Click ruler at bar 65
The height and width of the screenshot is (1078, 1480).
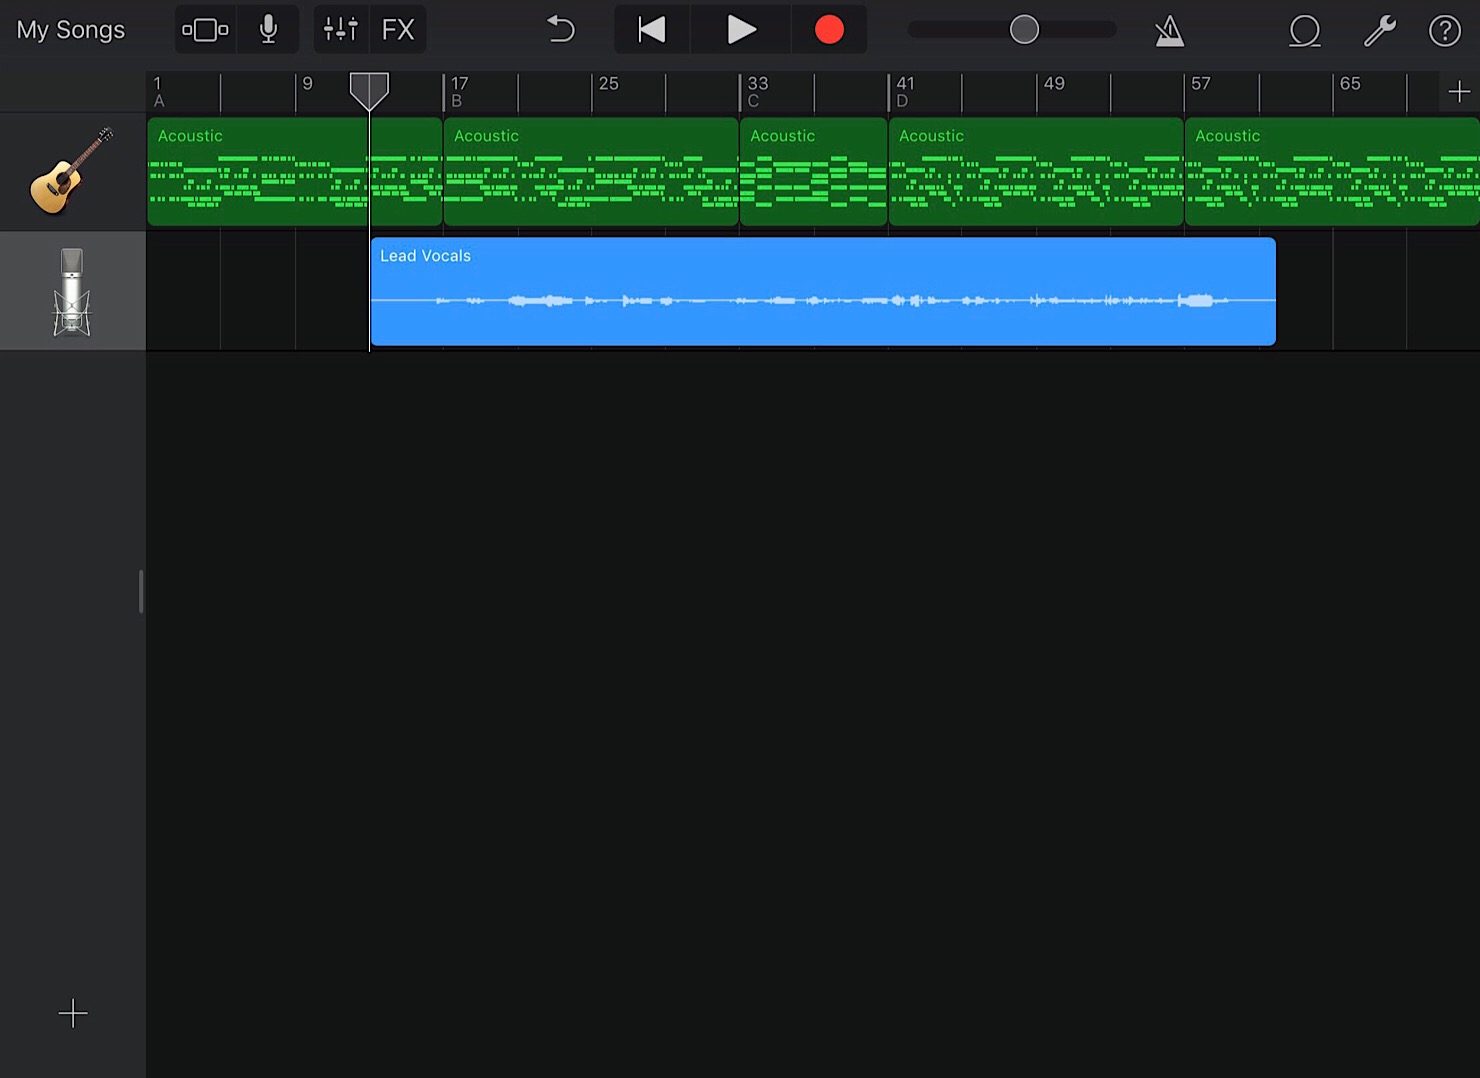click(x=1350, y=84)
